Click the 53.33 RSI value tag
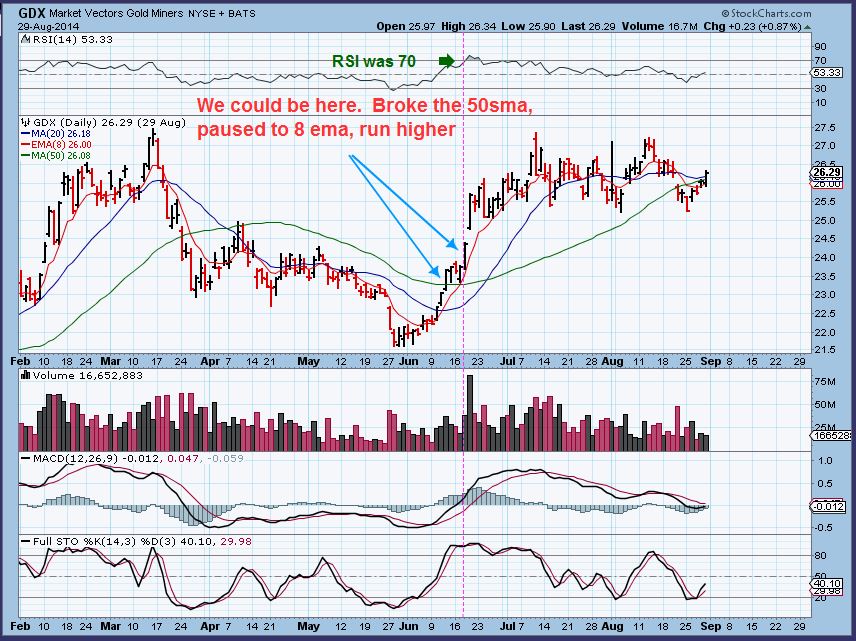Viewport: 856px width, 641px height. (827, 73)
